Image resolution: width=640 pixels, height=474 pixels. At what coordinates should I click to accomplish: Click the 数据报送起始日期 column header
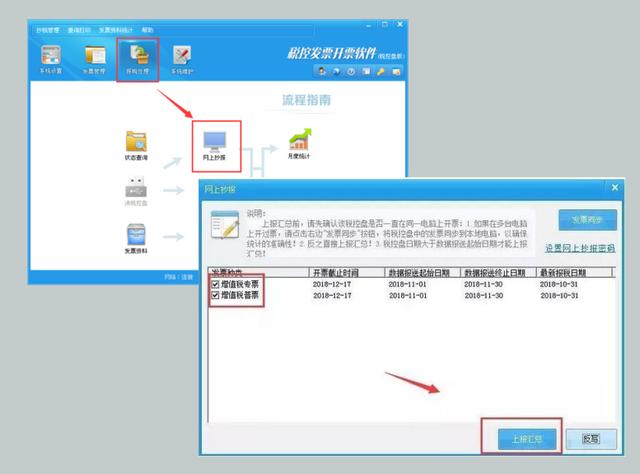(422, 272)
